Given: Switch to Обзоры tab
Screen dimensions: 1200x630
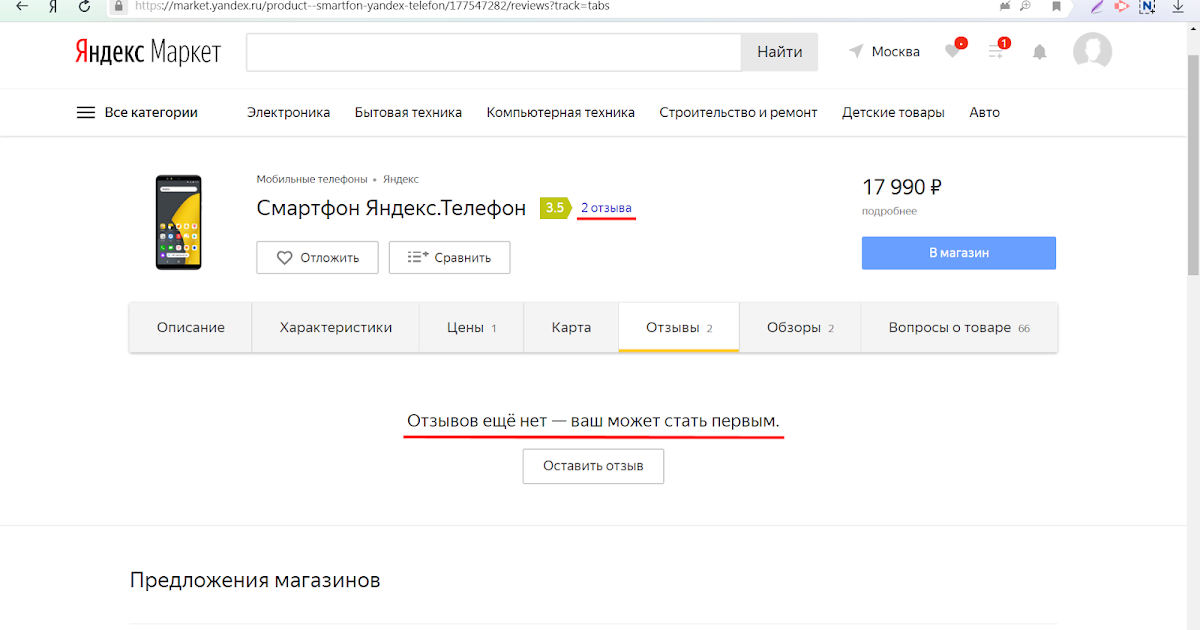Looking at the screenshot, I should pyautogui.click(x=800, y=327).
